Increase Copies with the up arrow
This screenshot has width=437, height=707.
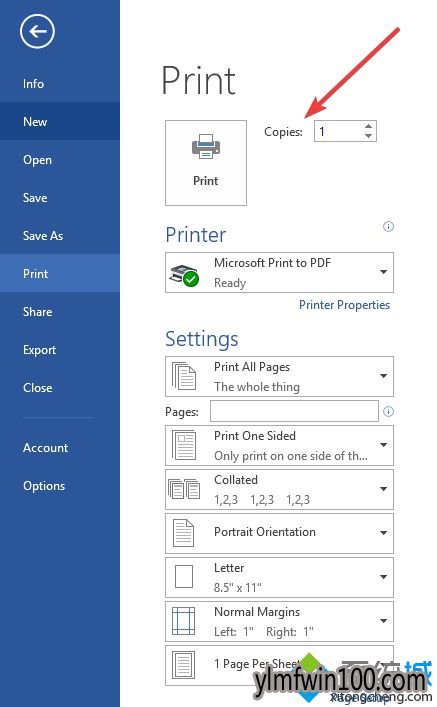pos(368,127)
